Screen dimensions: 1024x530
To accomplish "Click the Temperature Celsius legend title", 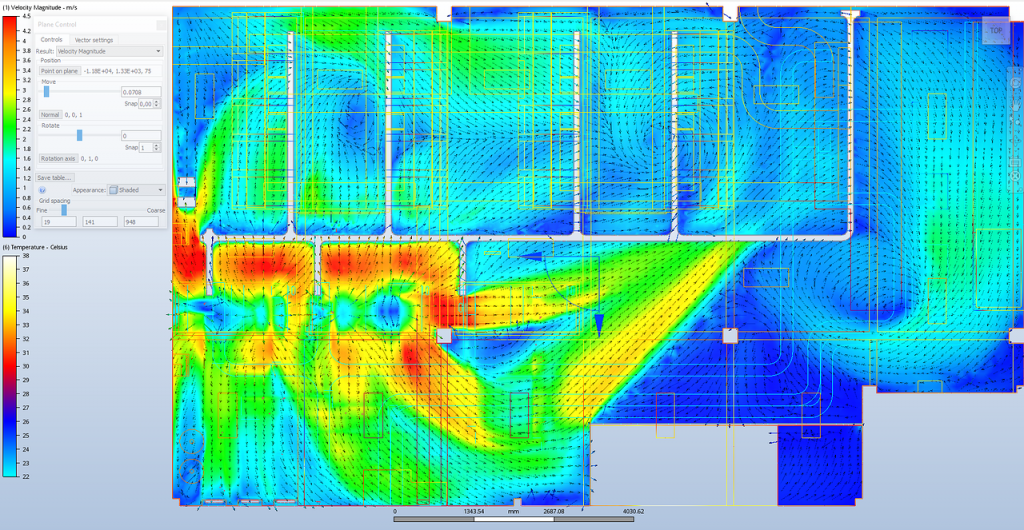I will pyautogui.click(x=36, y=247).
